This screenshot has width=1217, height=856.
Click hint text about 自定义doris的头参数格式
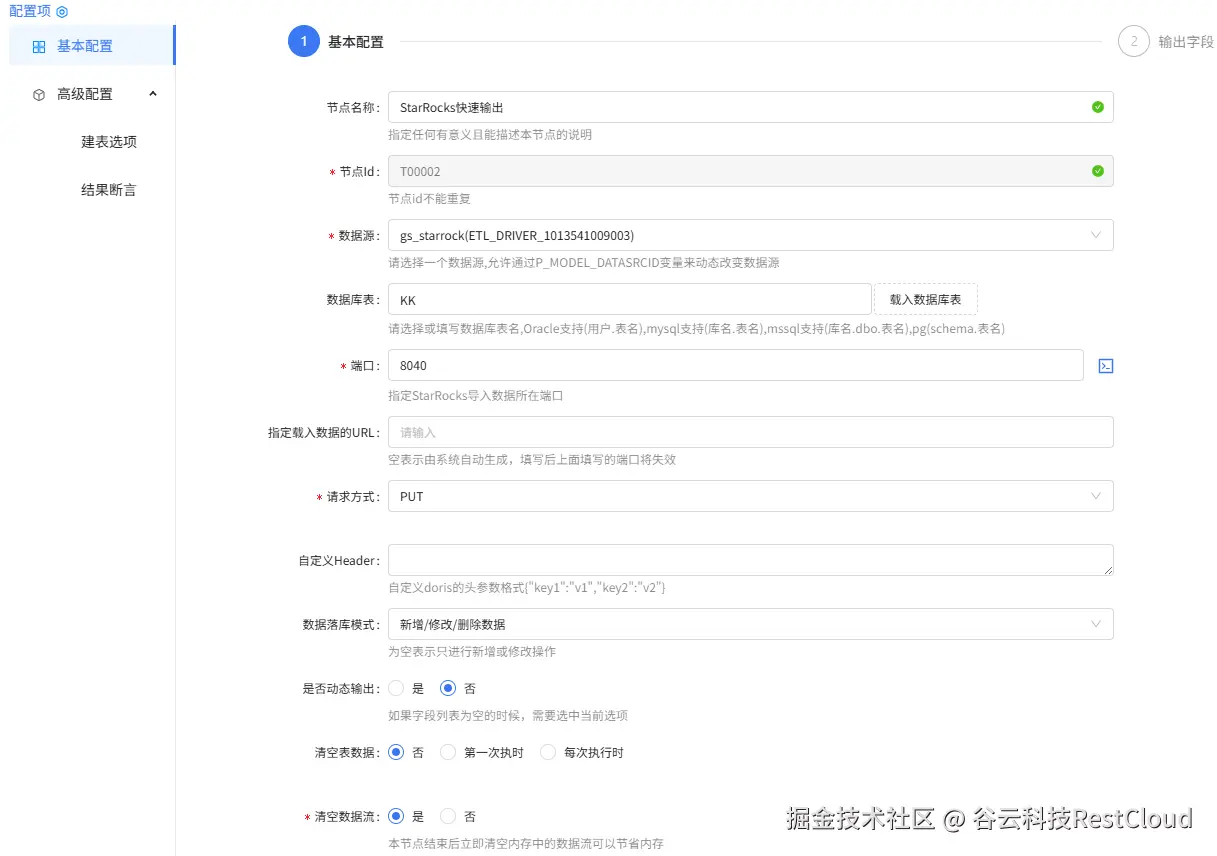click(527, 588)
